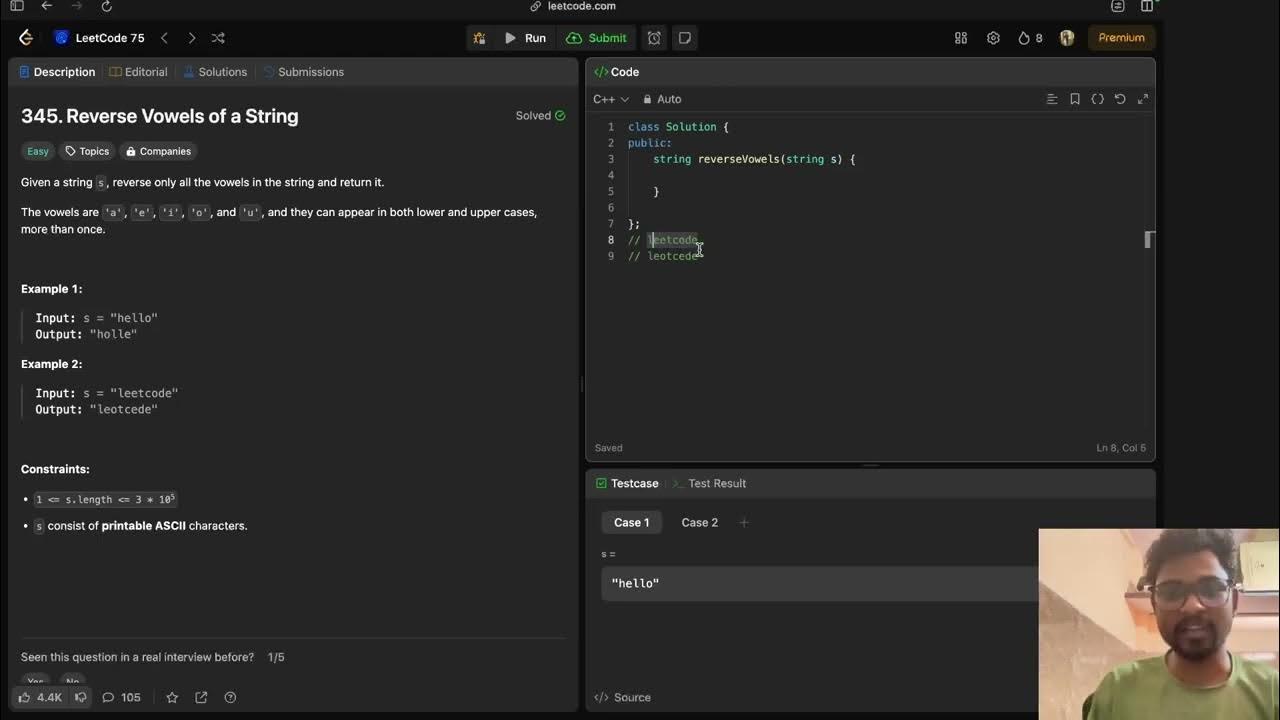Open layout grid icon in top bar
This screenshot has height=720, width=1280.
[x=961, y=38]
